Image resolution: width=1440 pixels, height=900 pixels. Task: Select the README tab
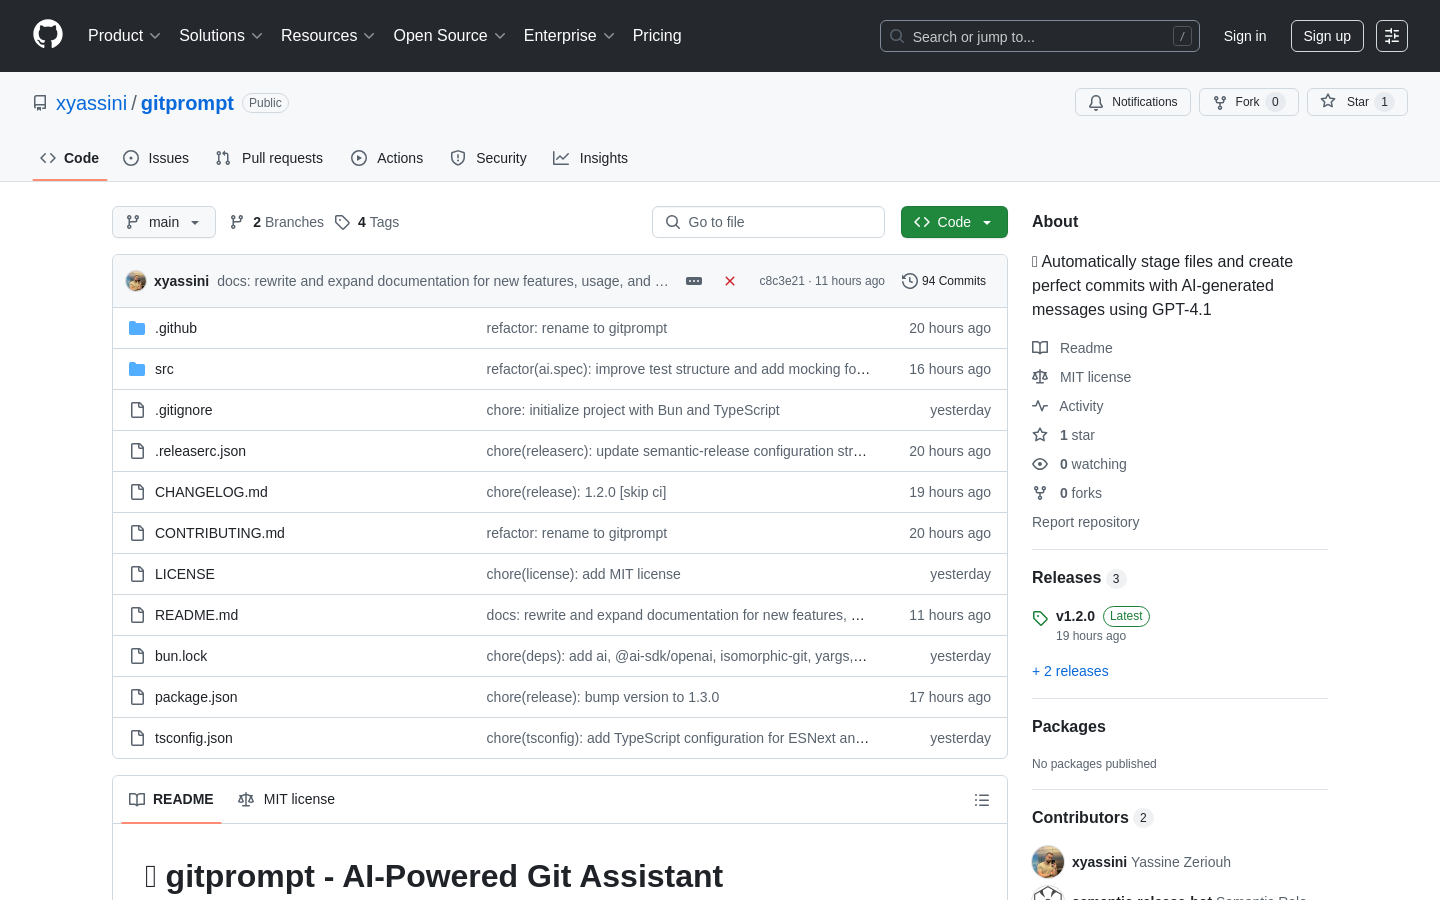tap(171, 799)
